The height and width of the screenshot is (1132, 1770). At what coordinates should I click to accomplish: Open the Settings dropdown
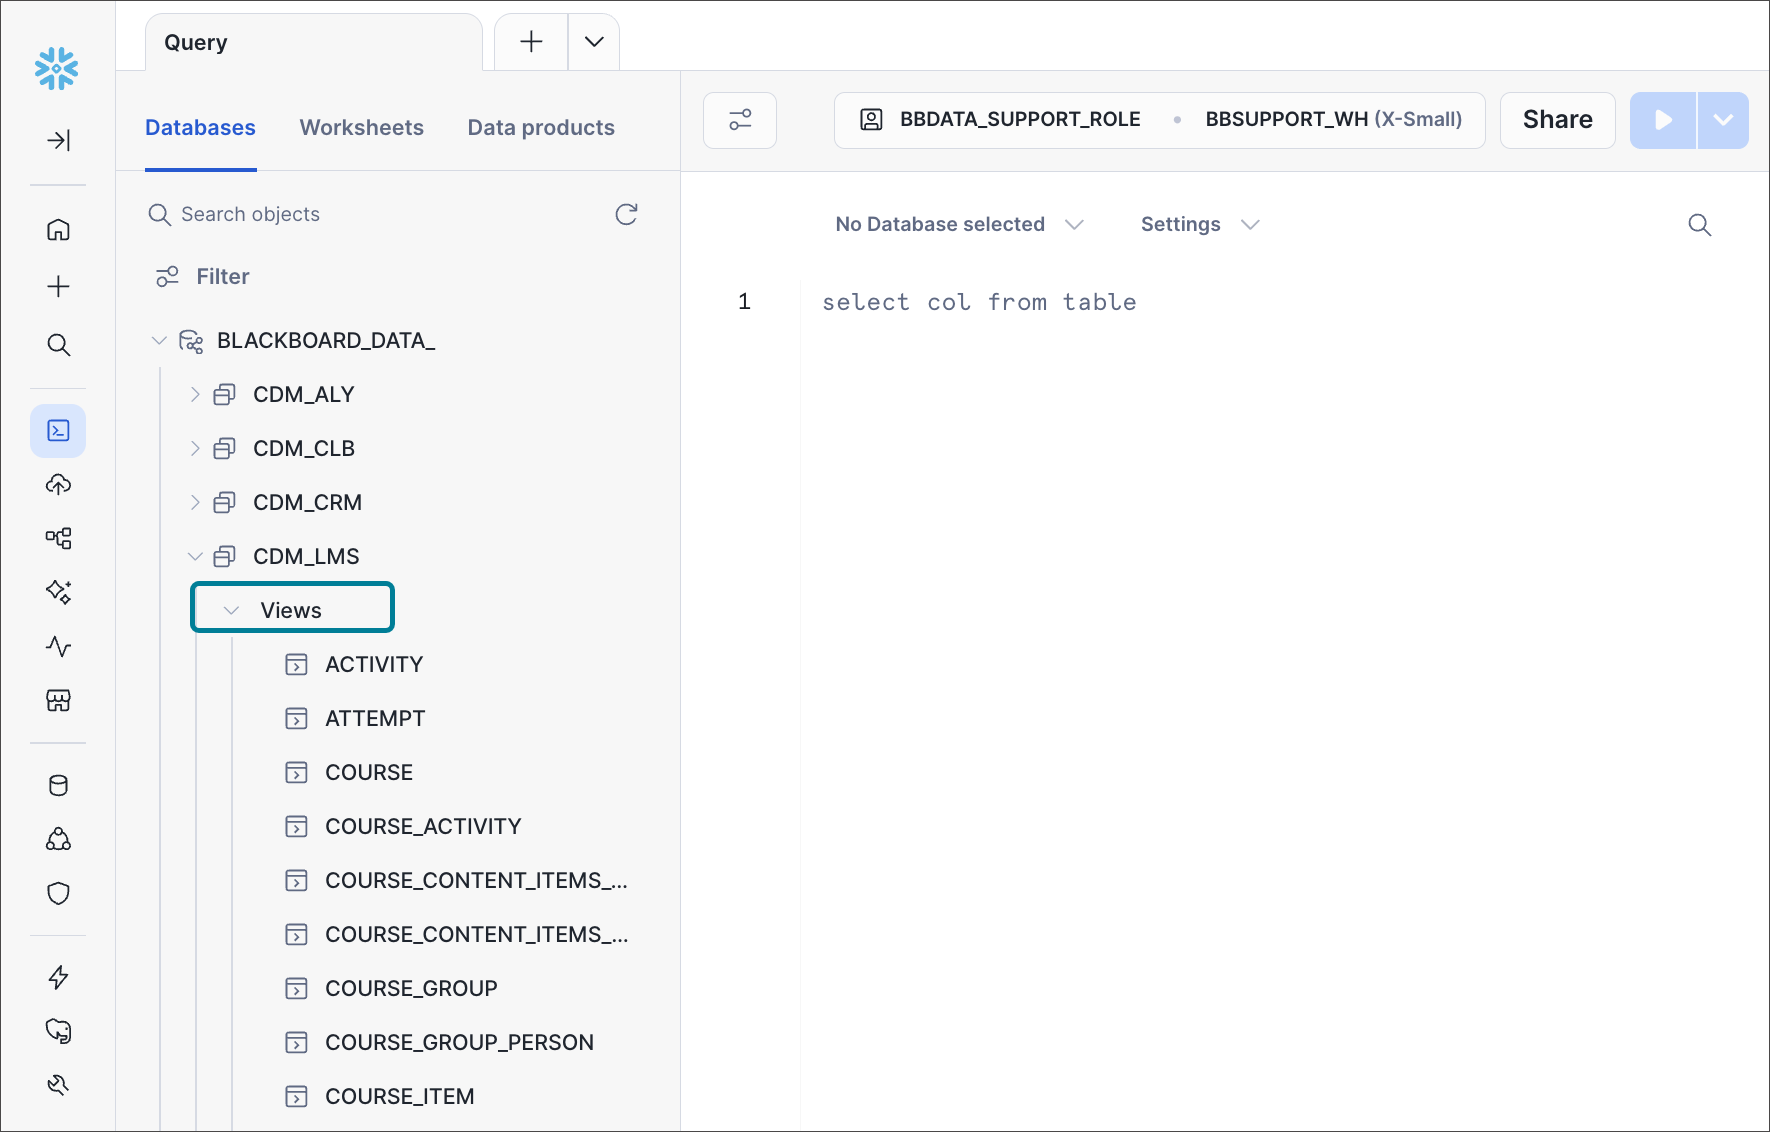click(x=1199, y=224)
